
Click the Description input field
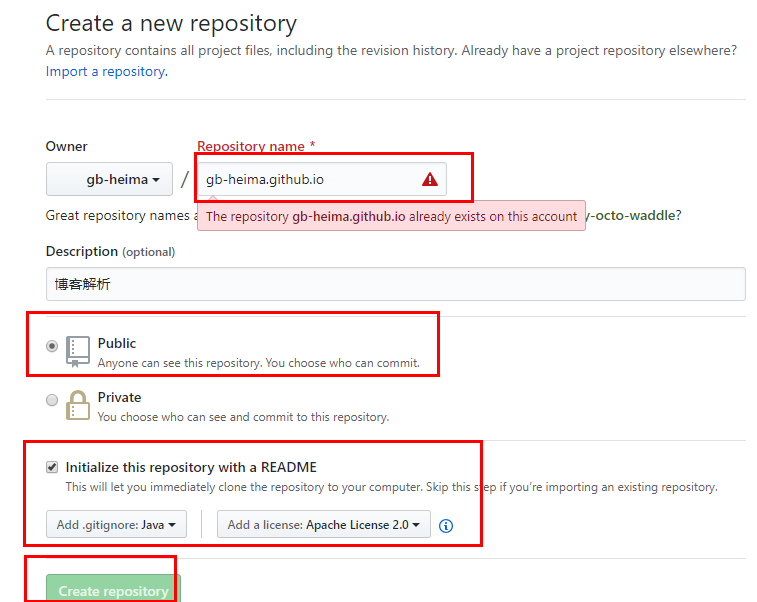(395, 284)
